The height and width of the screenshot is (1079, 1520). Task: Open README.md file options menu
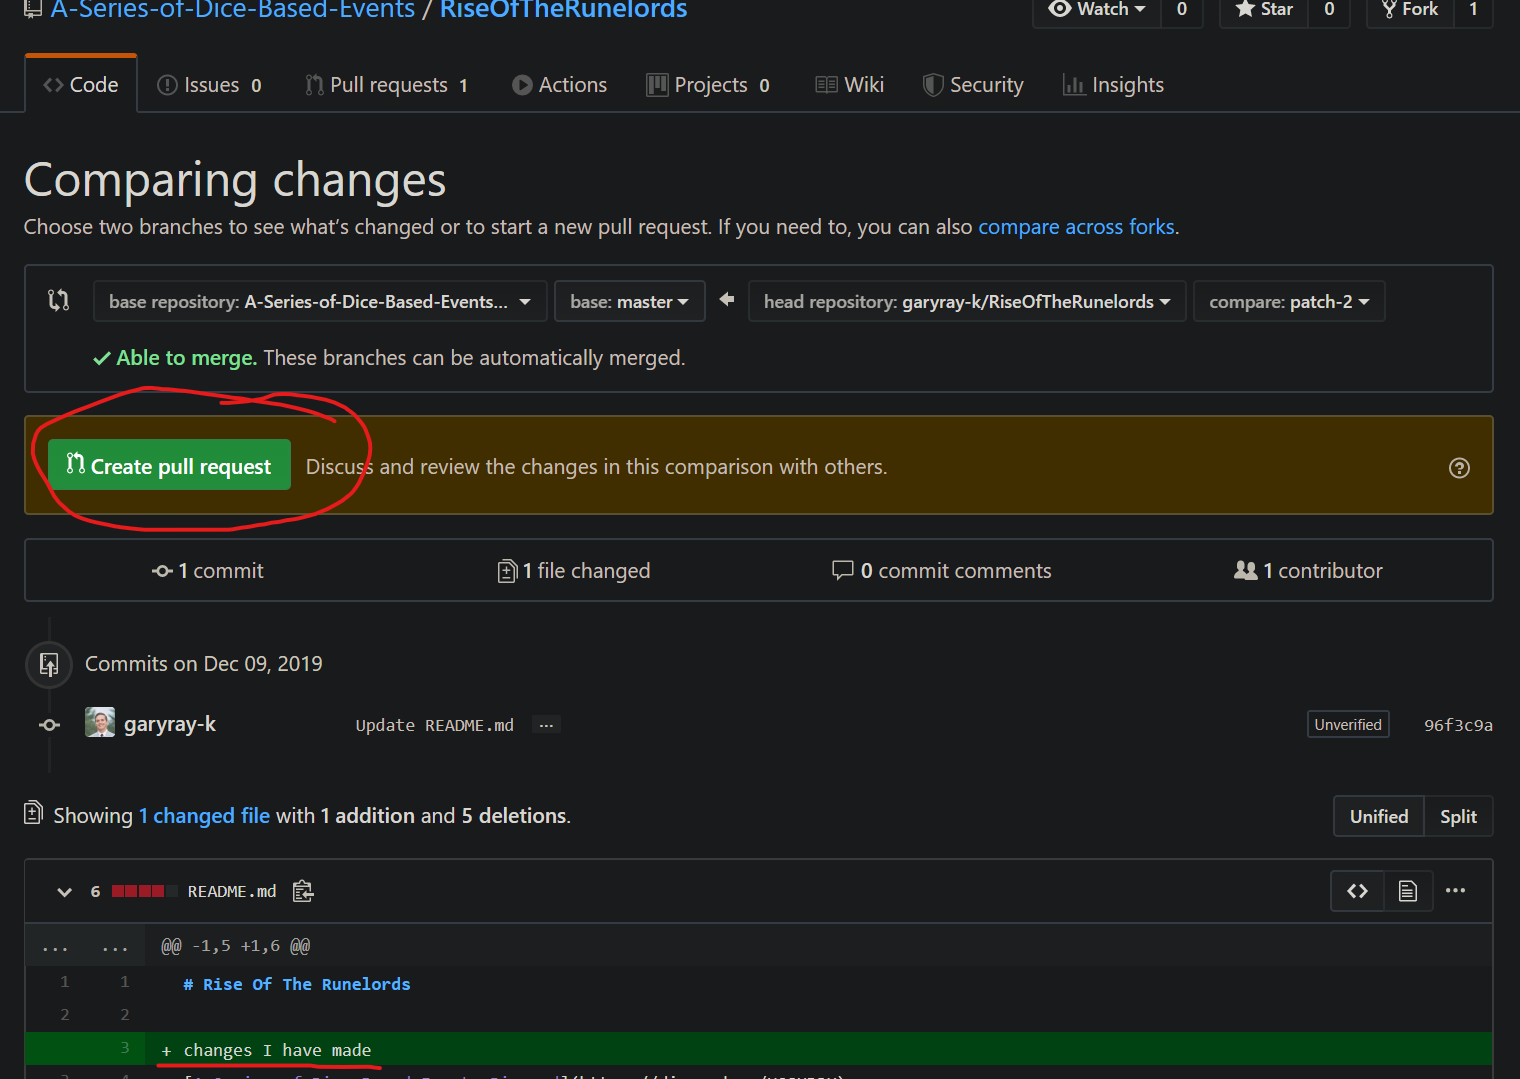[x=1455, y=890]
